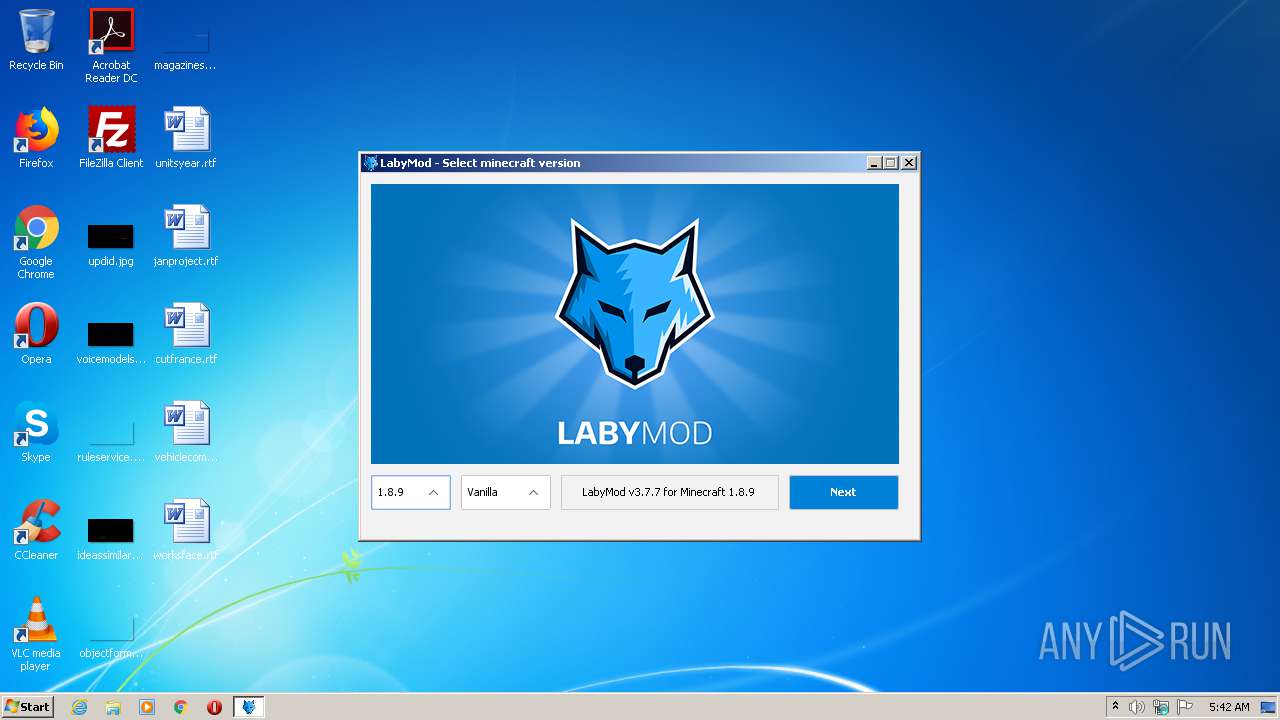Select the cutfrance.rtf document icon
This screenshot has width=1280, height=720.
pyautogui.click(x=185, y=334)
